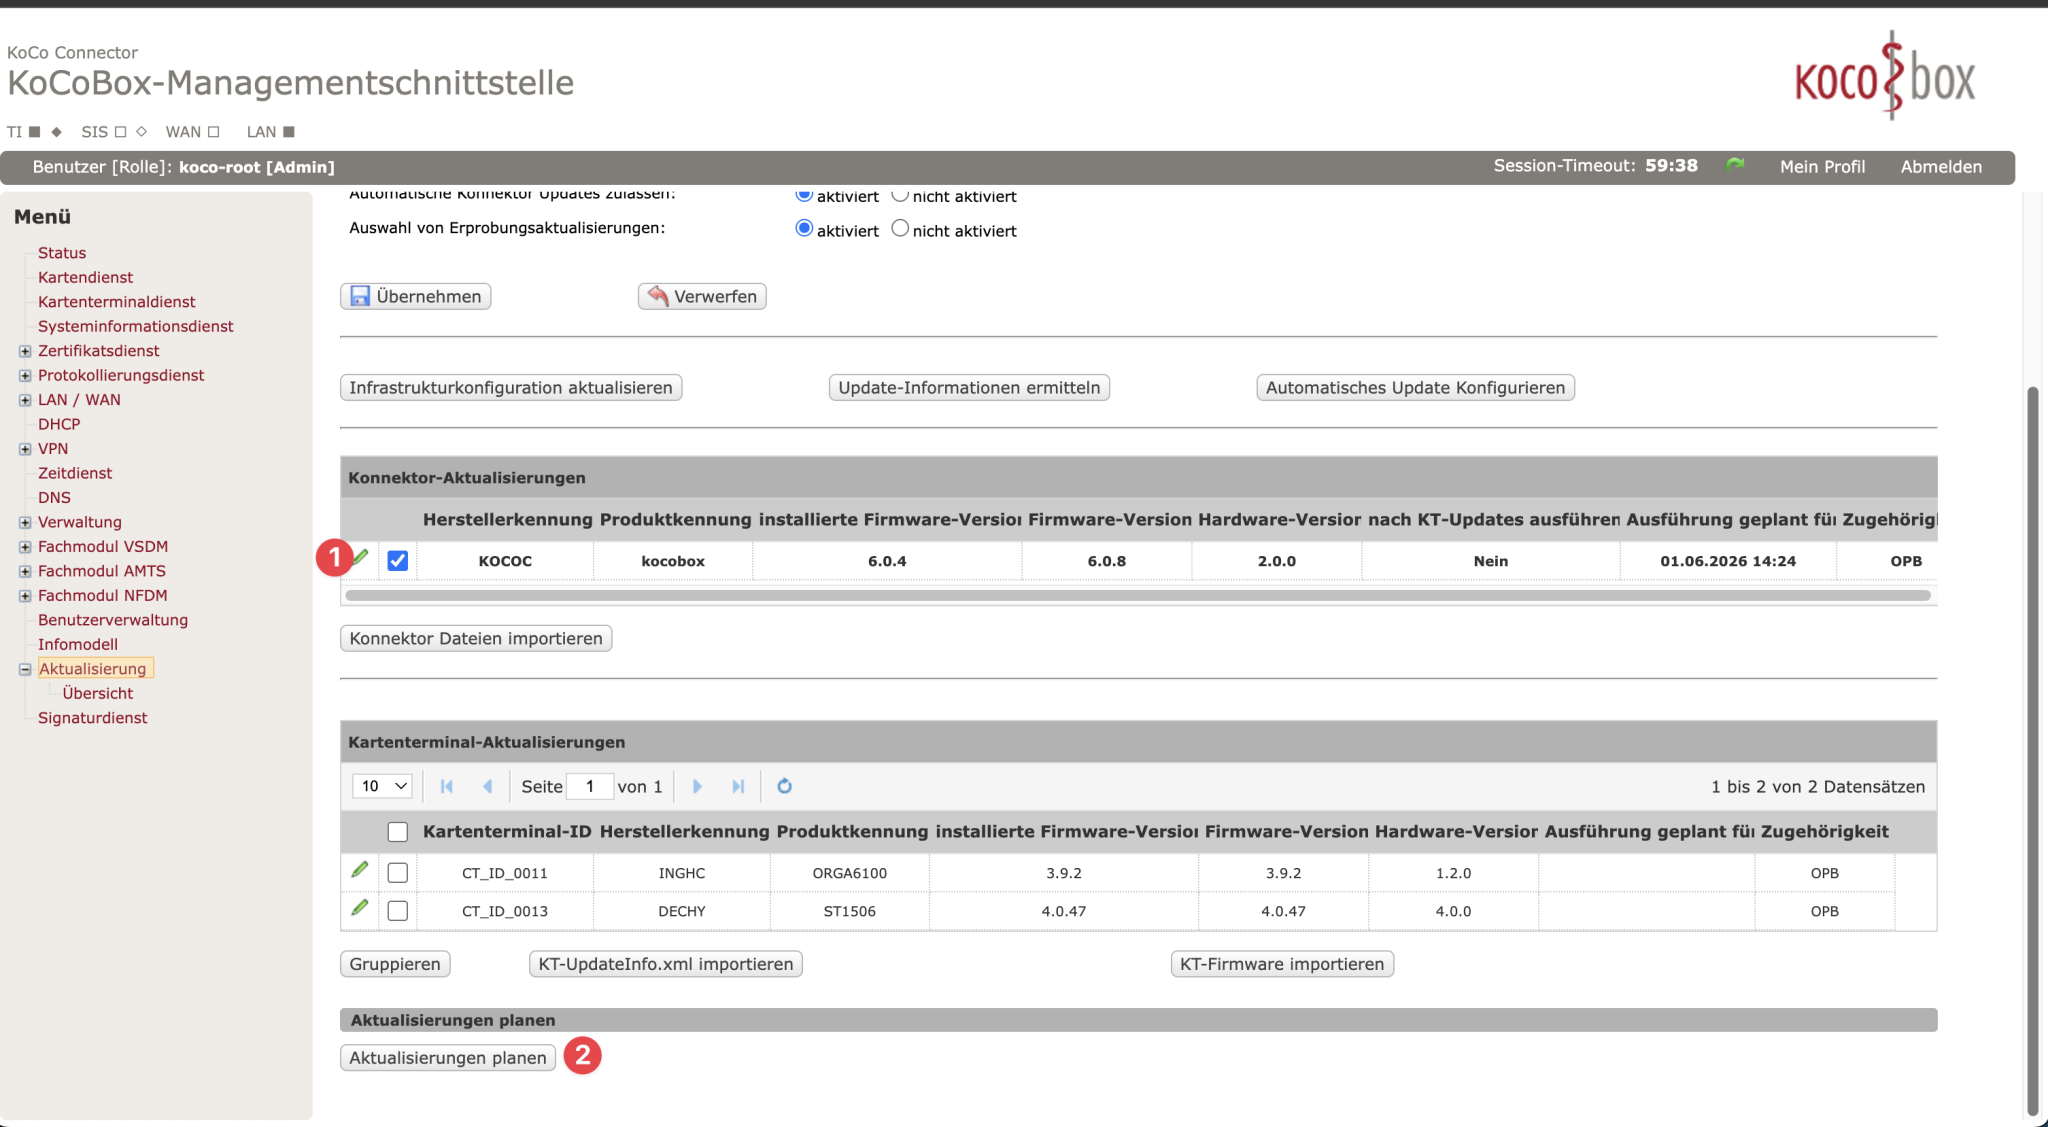Go to first page in pager
The width and height of the screenshot is (2048, 1127).
tap(447, 786)
